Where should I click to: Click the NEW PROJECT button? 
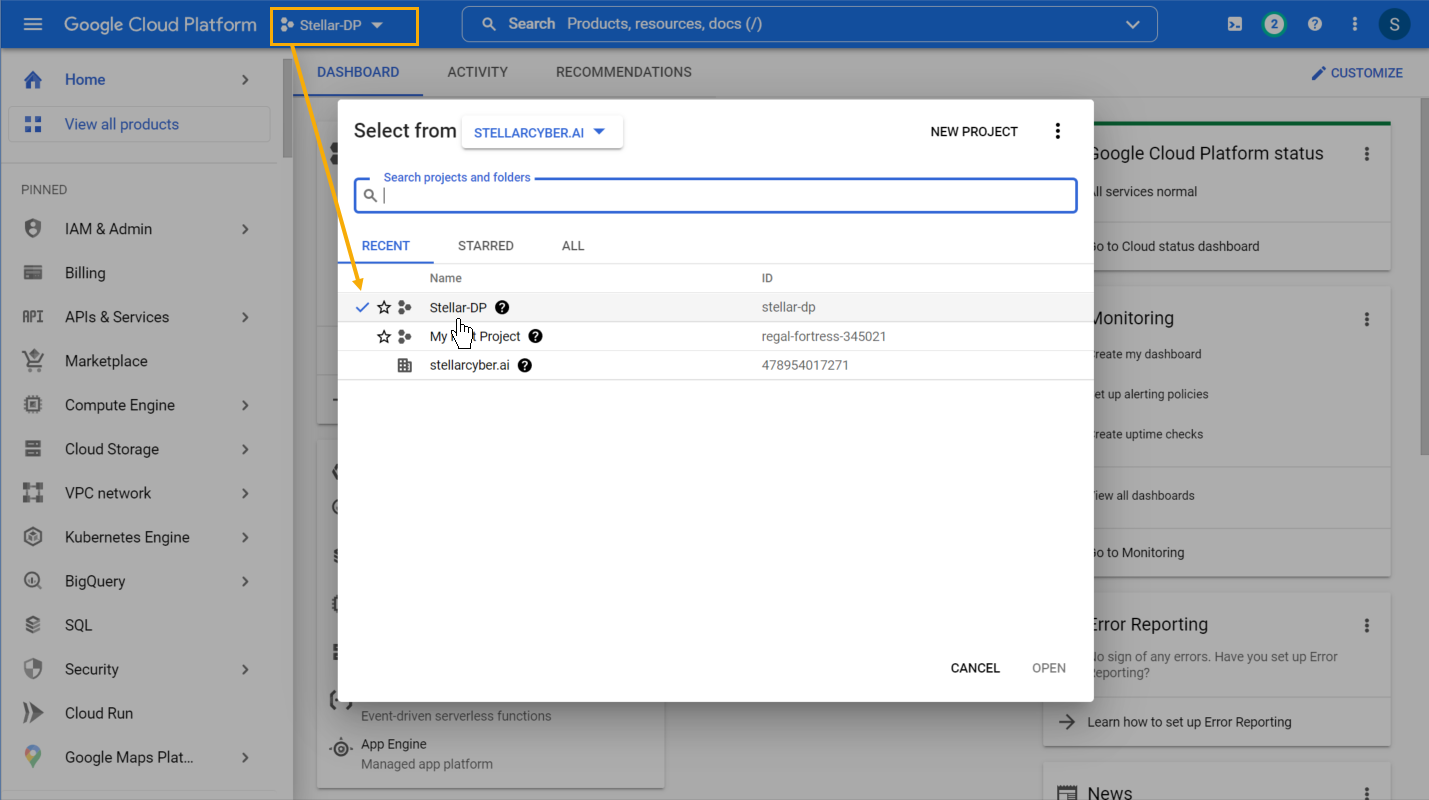[973, 132]
